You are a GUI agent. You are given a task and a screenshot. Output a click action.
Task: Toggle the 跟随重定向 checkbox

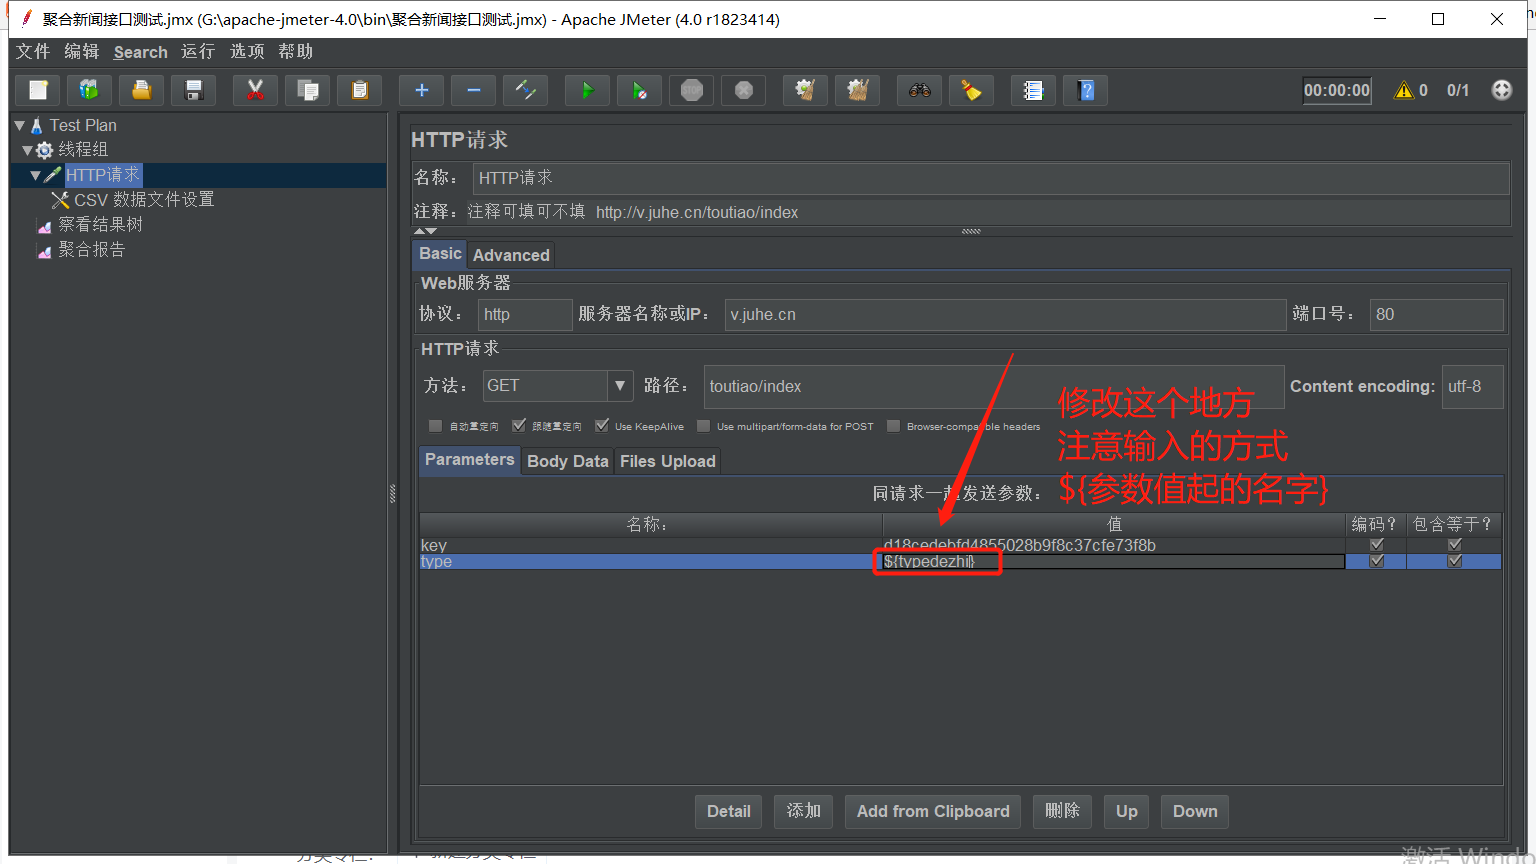tap(519, 426)
